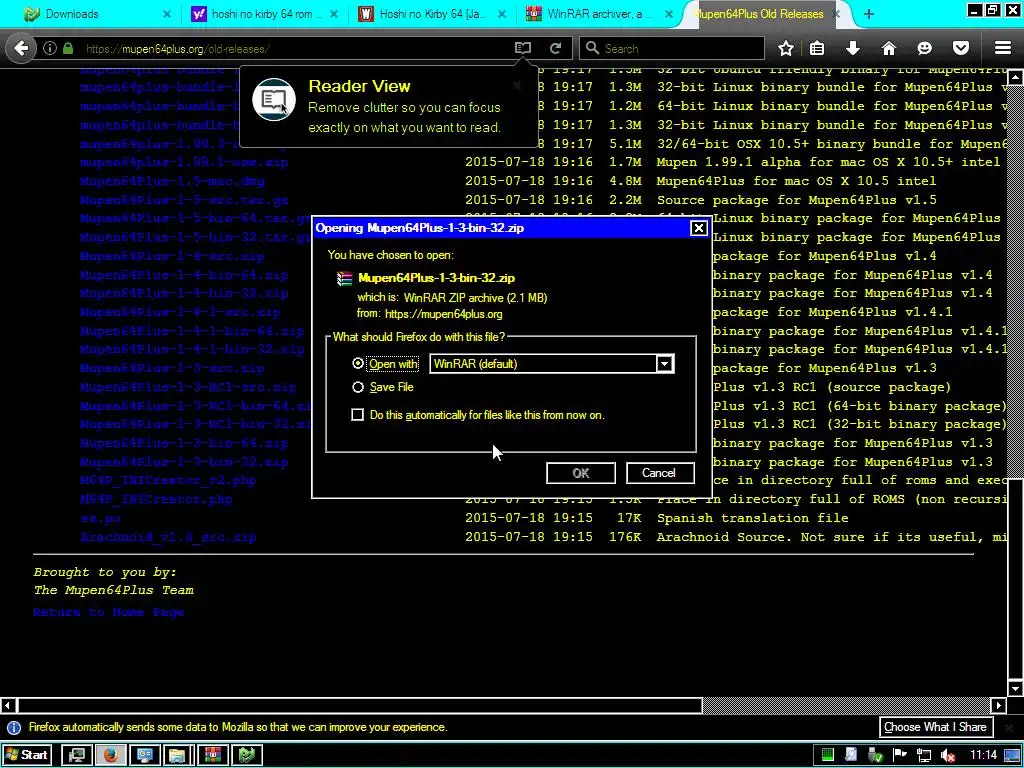Viewport: 1024px width, 768px height.
Task: Show bookmarks list icon in toolbar
Action: [817, 48]
